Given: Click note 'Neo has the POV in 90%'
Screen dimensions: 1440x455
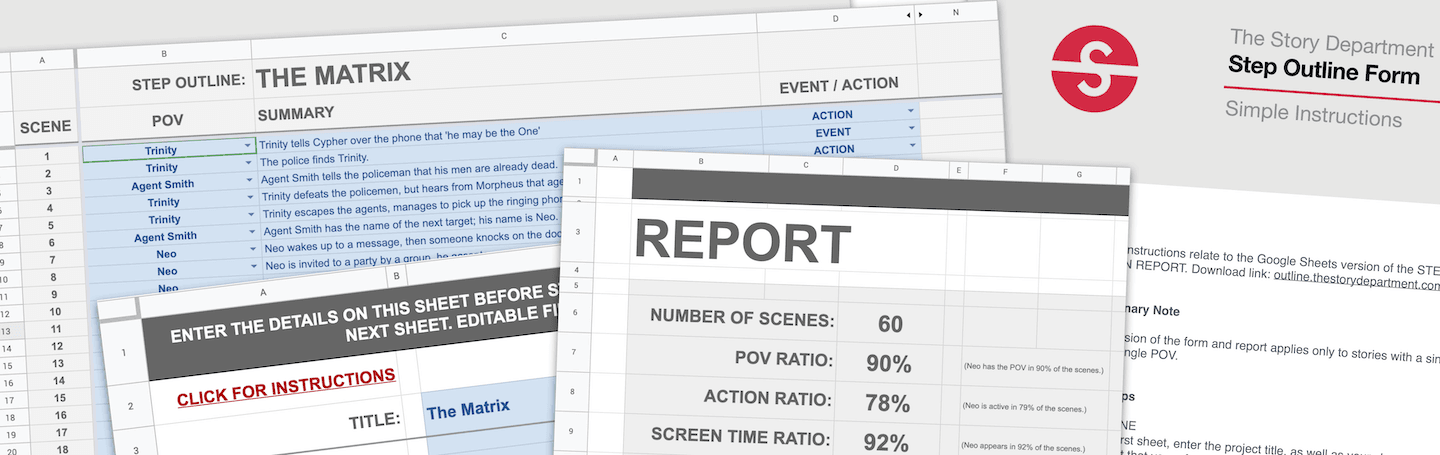Looking at the screenshot, I should 1033,370.
